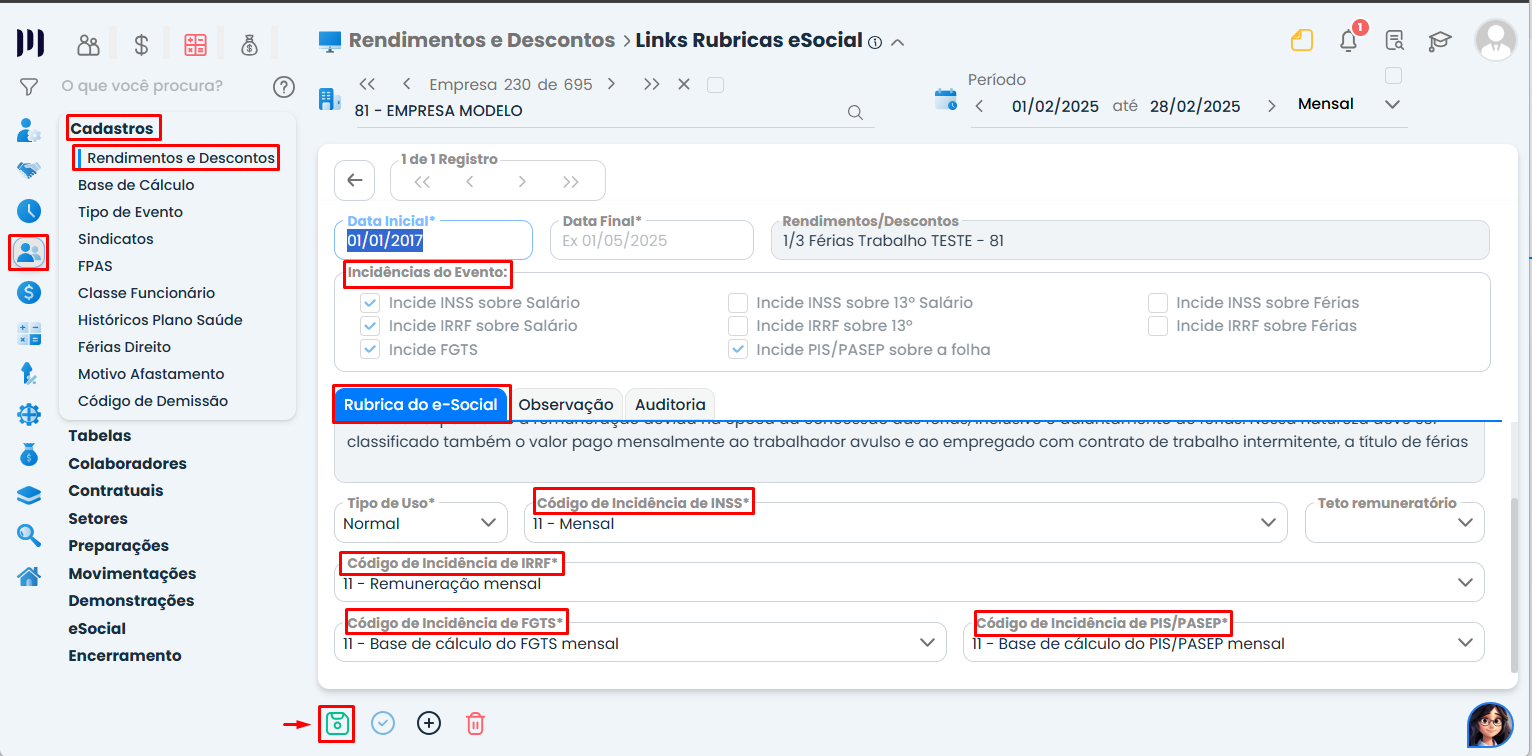Switch to the Observação tab
The image size is (1532, 756).
tap(566, 405)
